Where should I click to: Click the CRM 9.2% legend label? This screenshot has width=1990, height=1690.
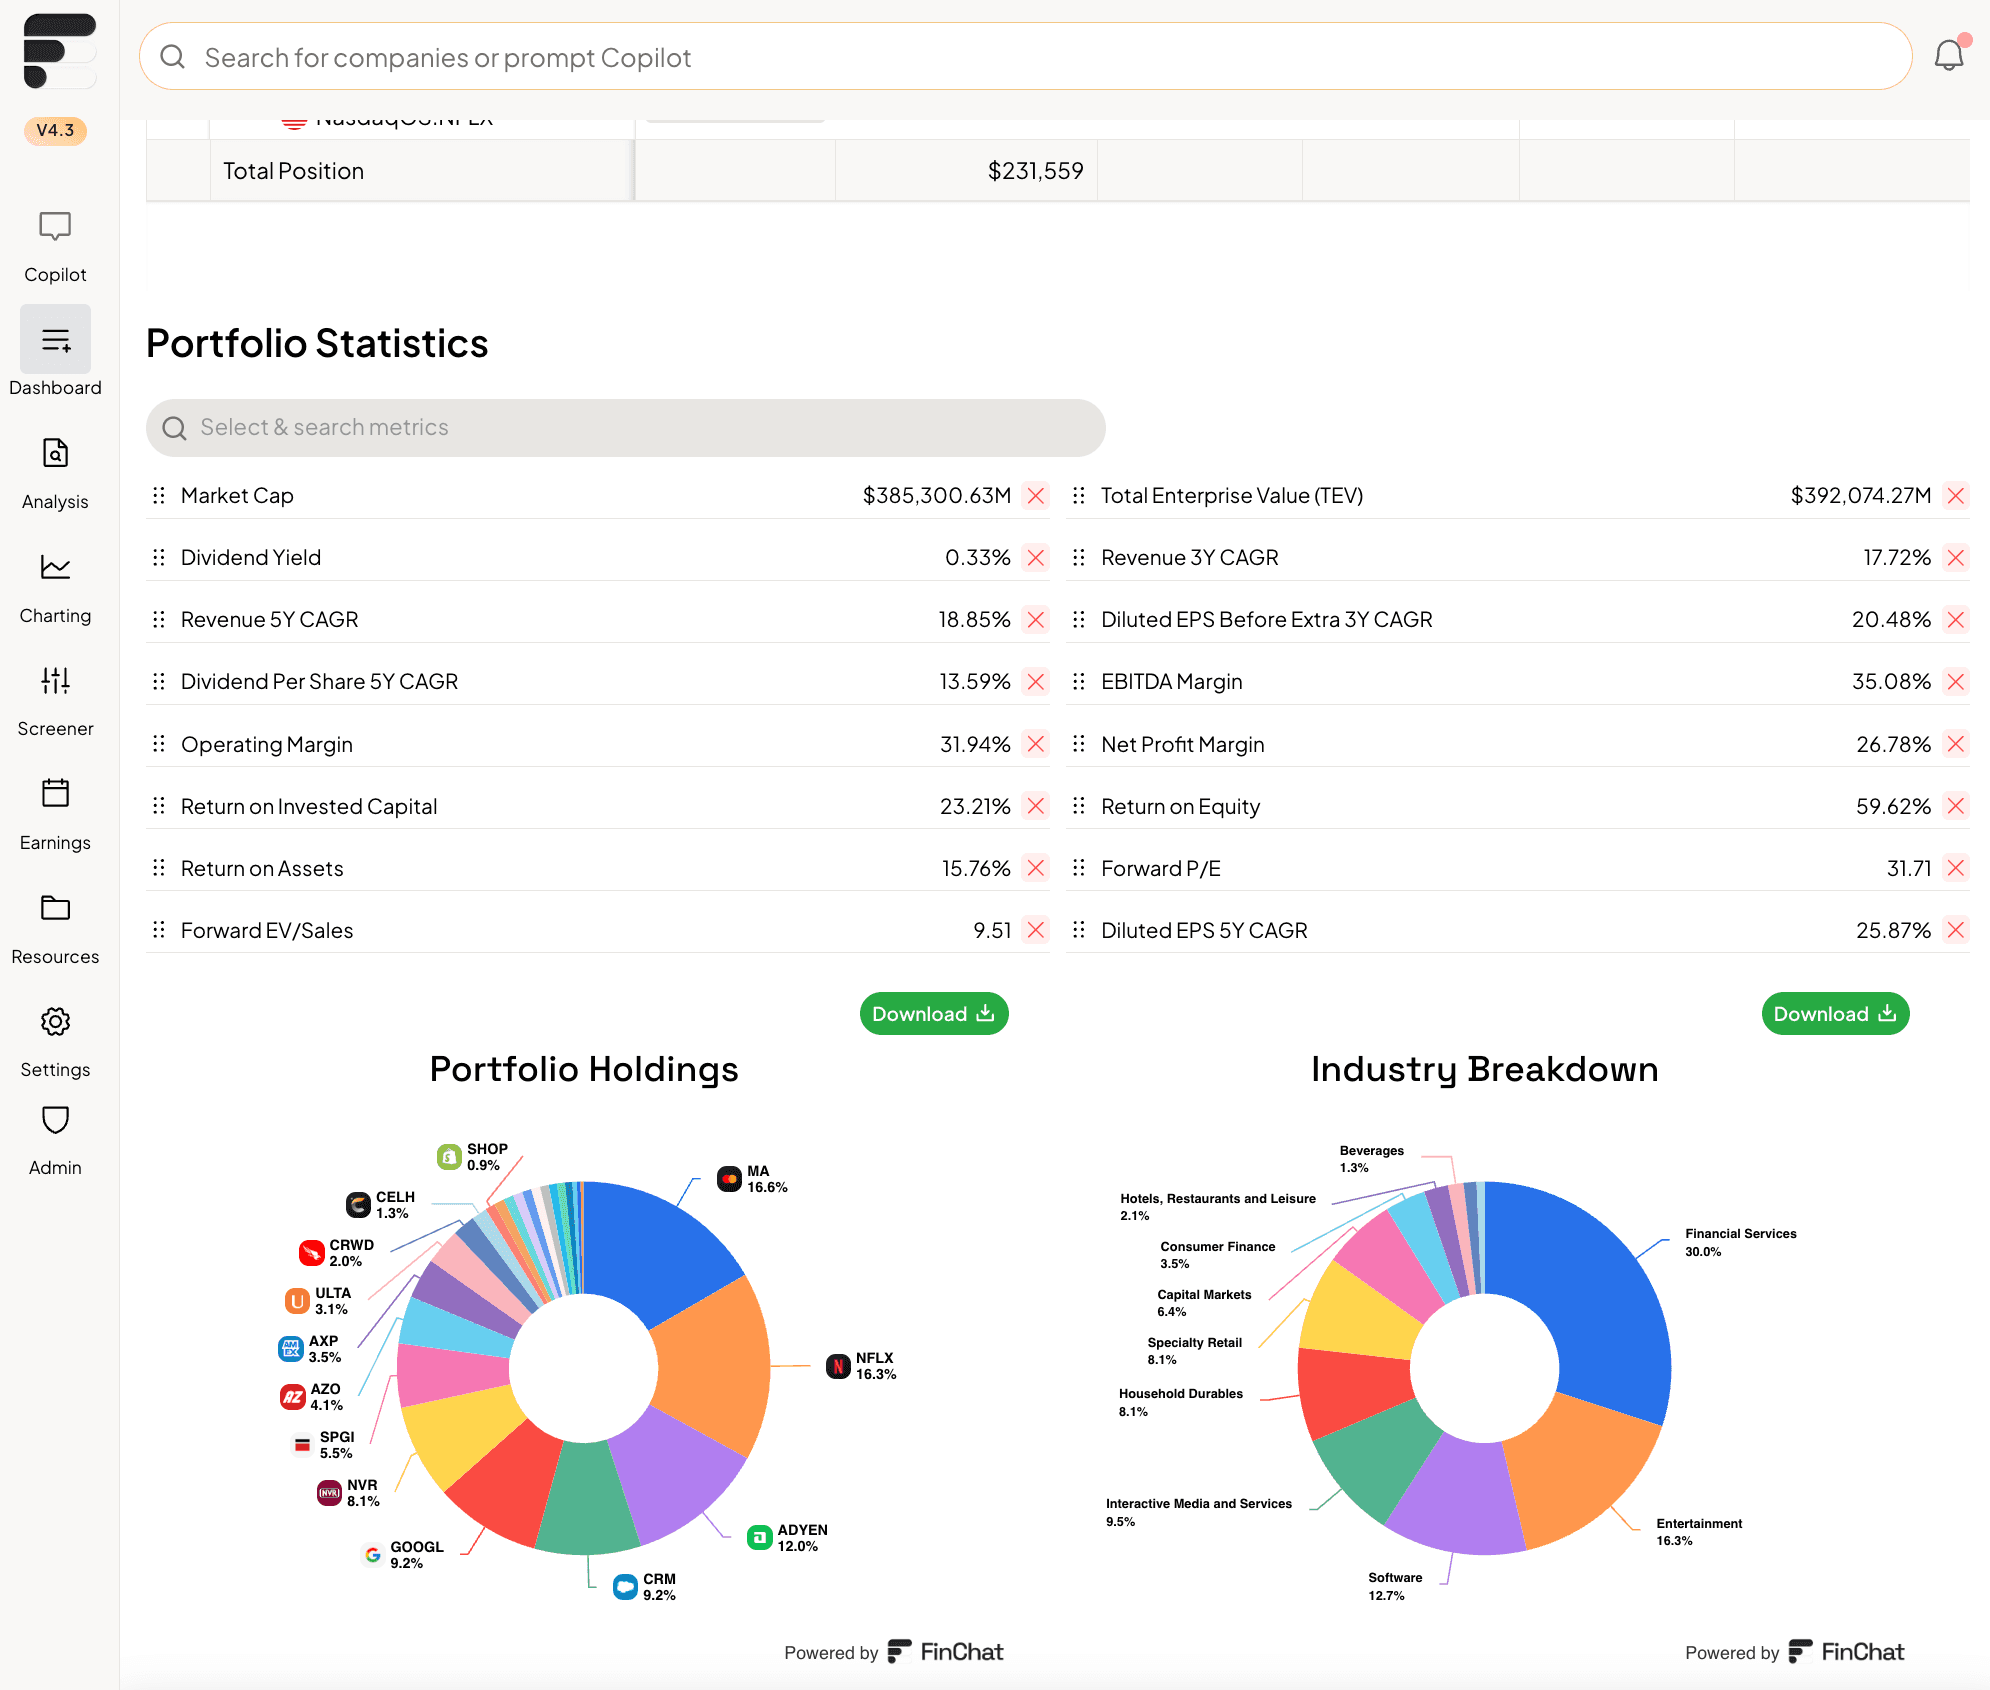[645, 1587]
